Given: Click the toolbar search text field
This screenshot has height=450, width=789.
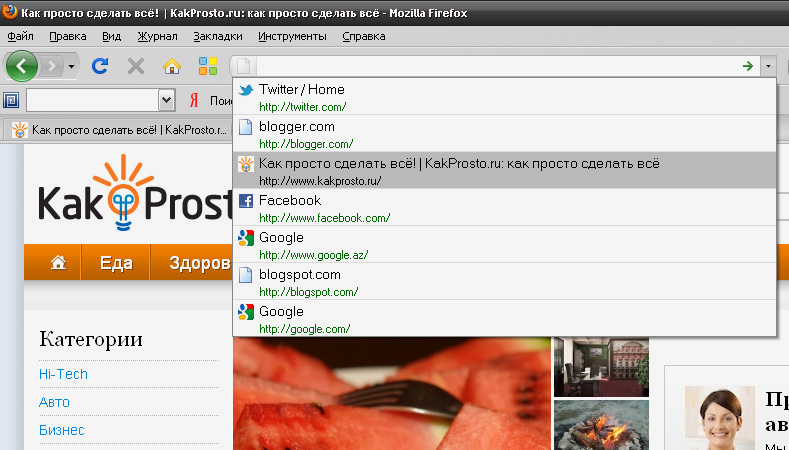Looking at the screenshot, I should tap(92, 100).
